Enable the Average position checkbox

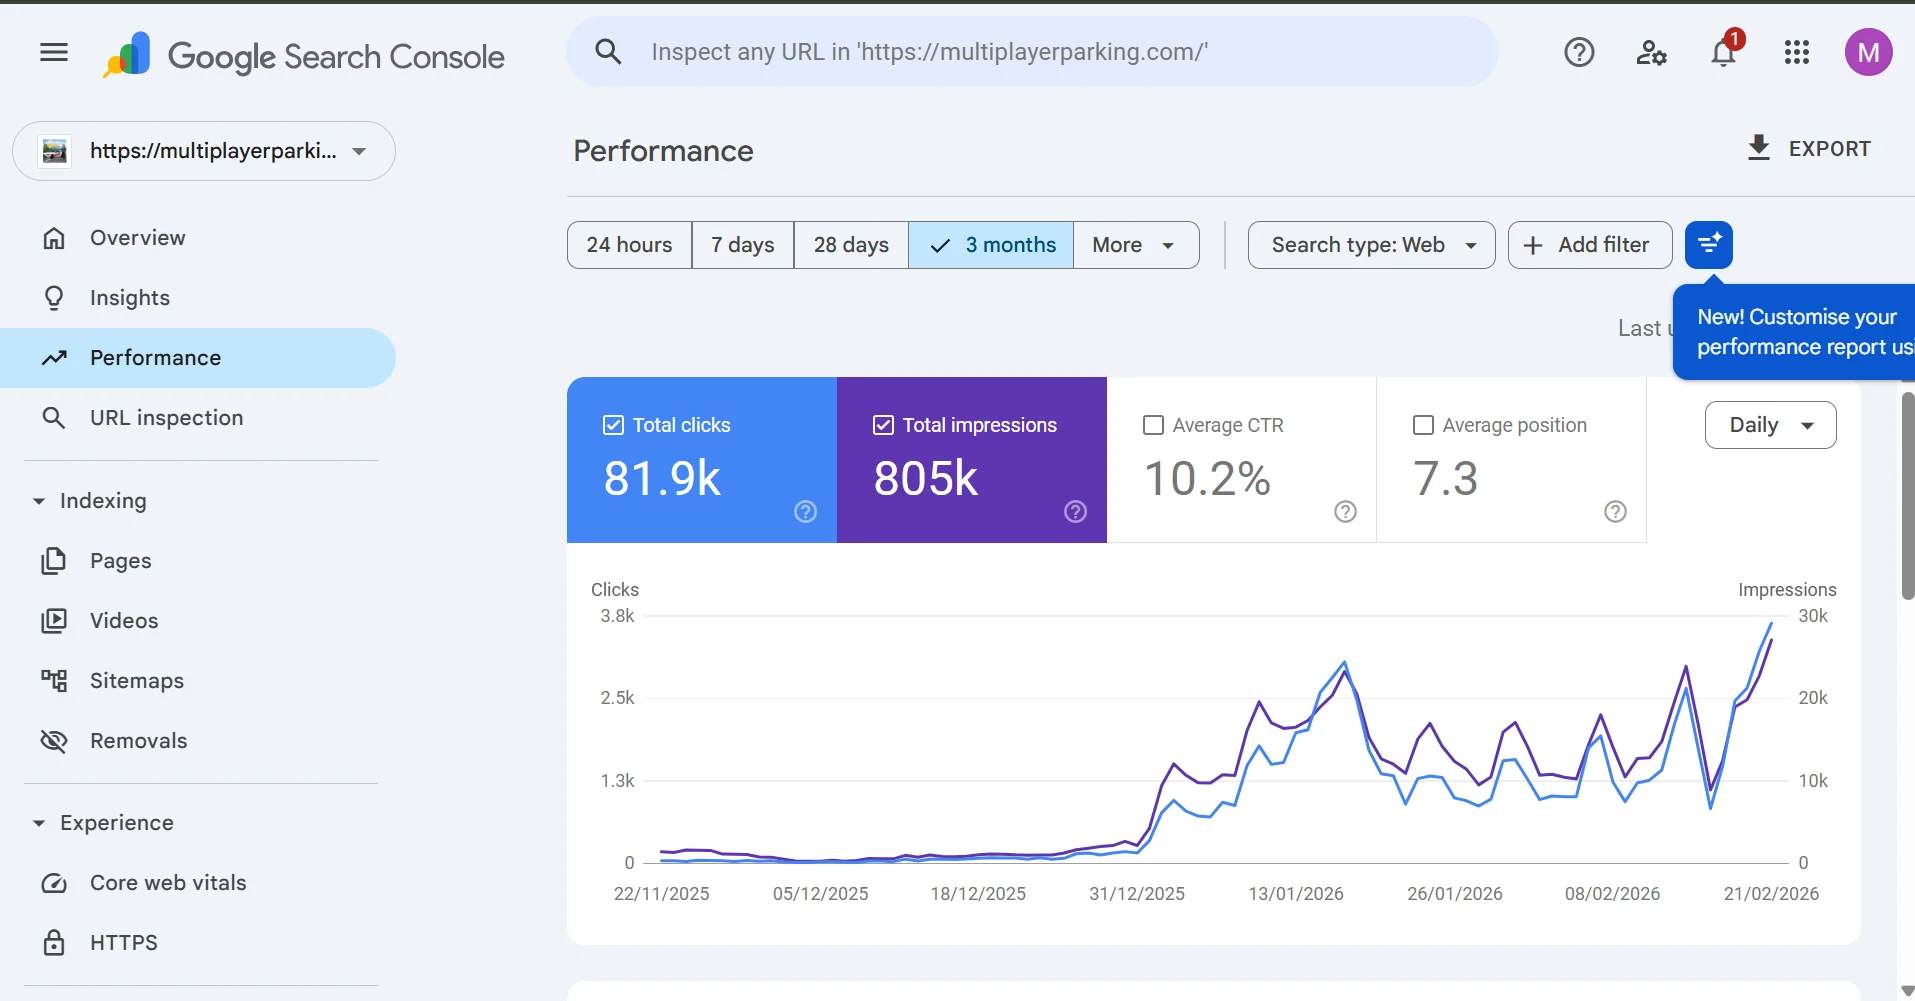point(1423,425)
